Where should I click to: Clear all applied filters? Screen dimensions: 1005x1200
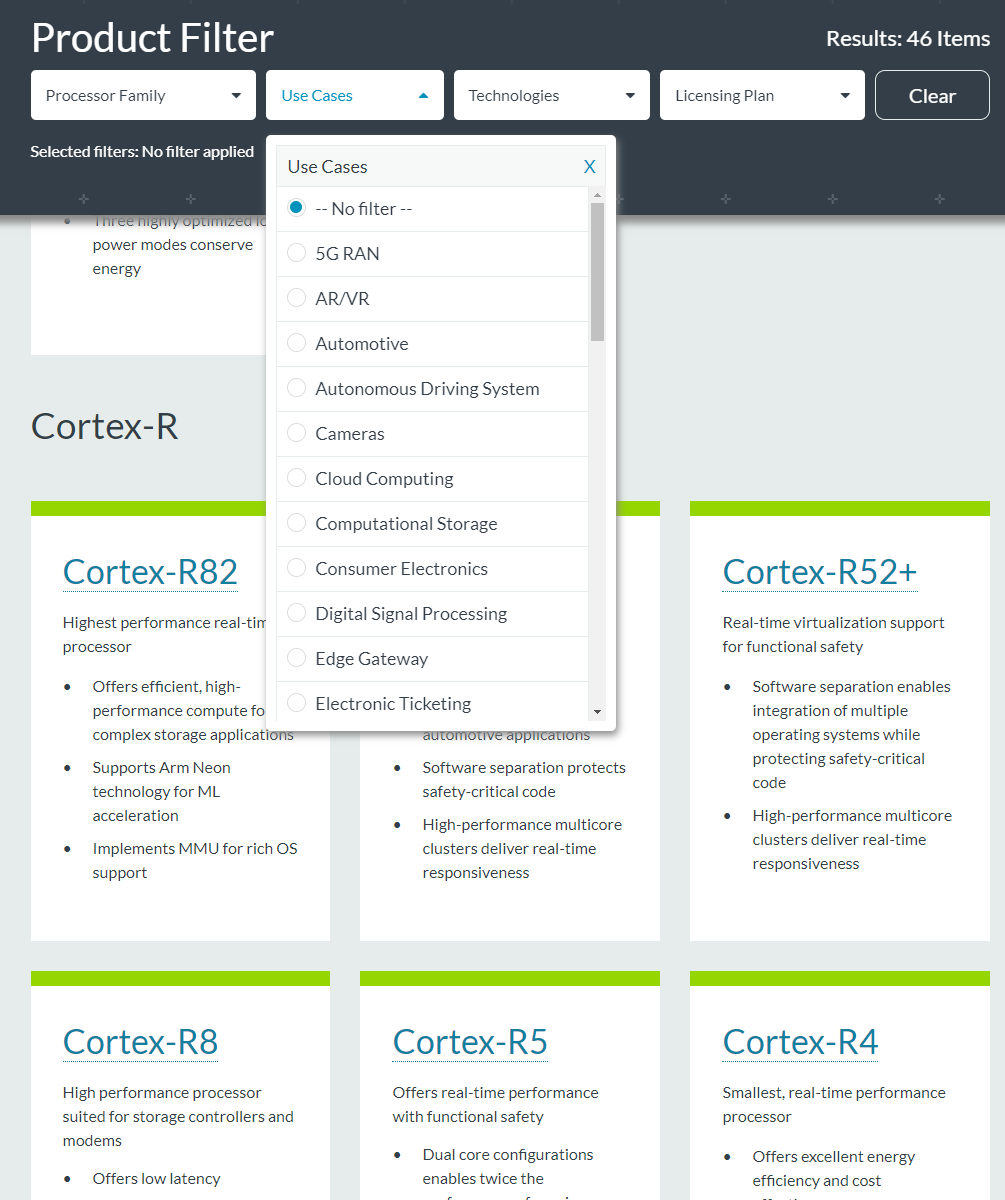tap(932, 95)
